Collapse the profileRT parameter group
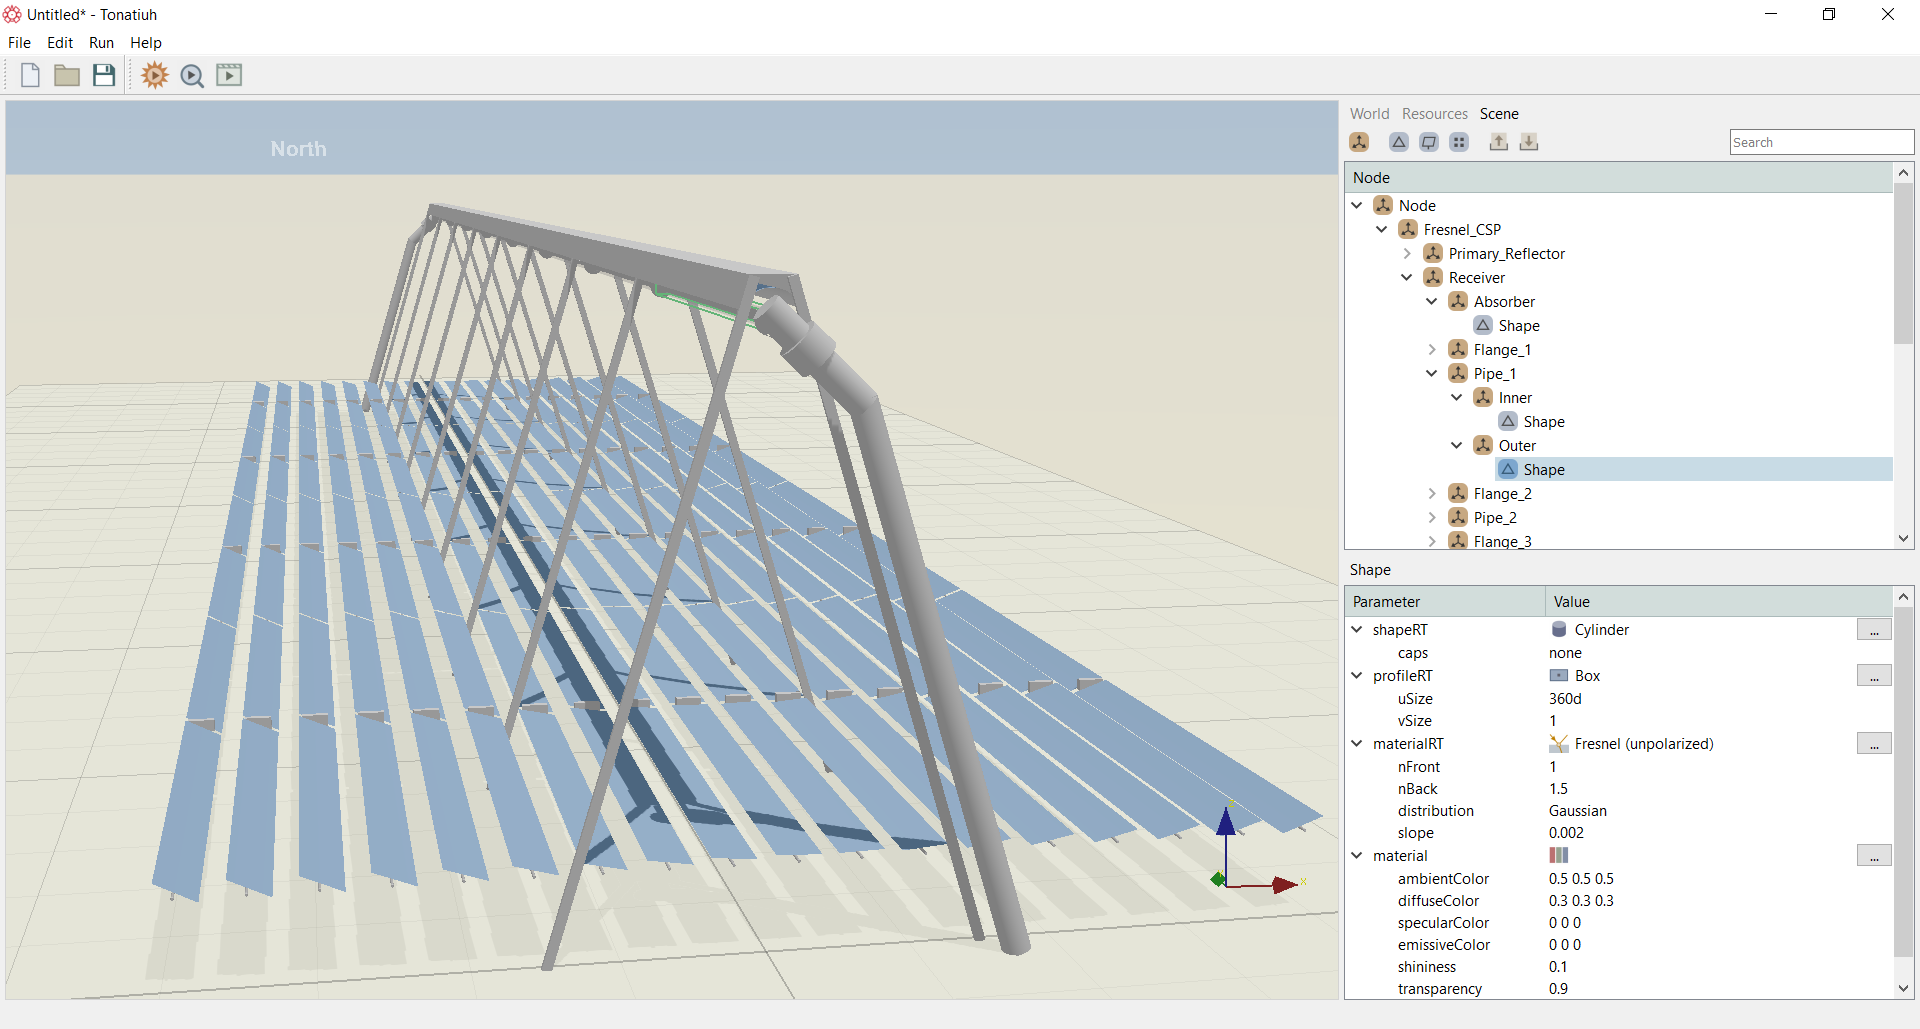The height and width of the screenshot is (1029, 1920). (x=1357, y=675)
